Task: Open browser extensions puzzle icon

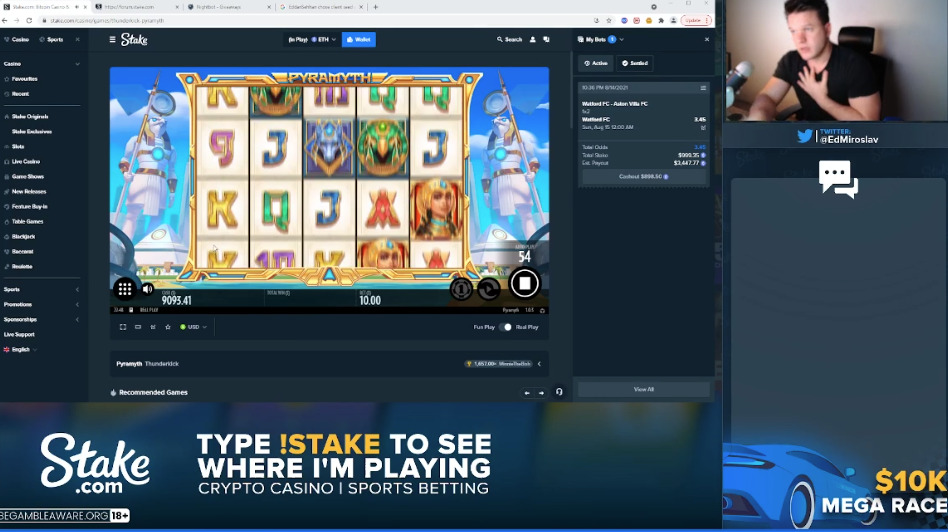Action: click(x=661, y=21)
